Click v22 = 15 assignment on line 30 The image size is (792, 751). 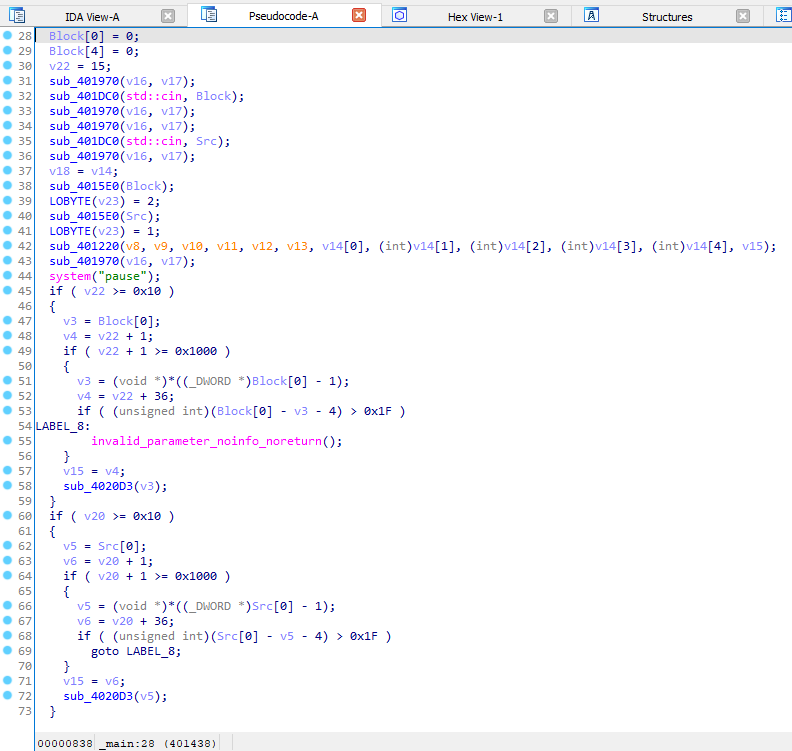click(80, 66)
